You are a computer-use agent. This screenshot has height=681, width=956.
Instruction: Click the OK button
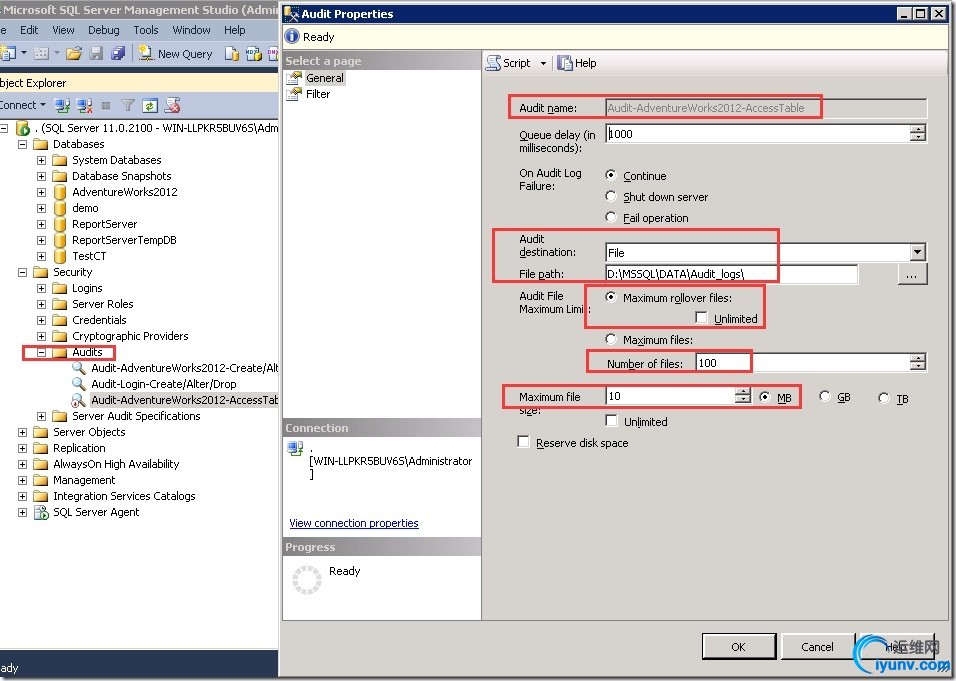[739, 646]
